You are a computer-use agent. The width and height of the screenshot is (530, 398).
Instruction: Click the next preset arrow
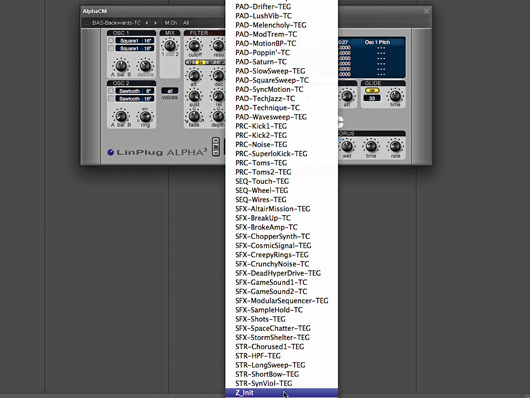155,23
